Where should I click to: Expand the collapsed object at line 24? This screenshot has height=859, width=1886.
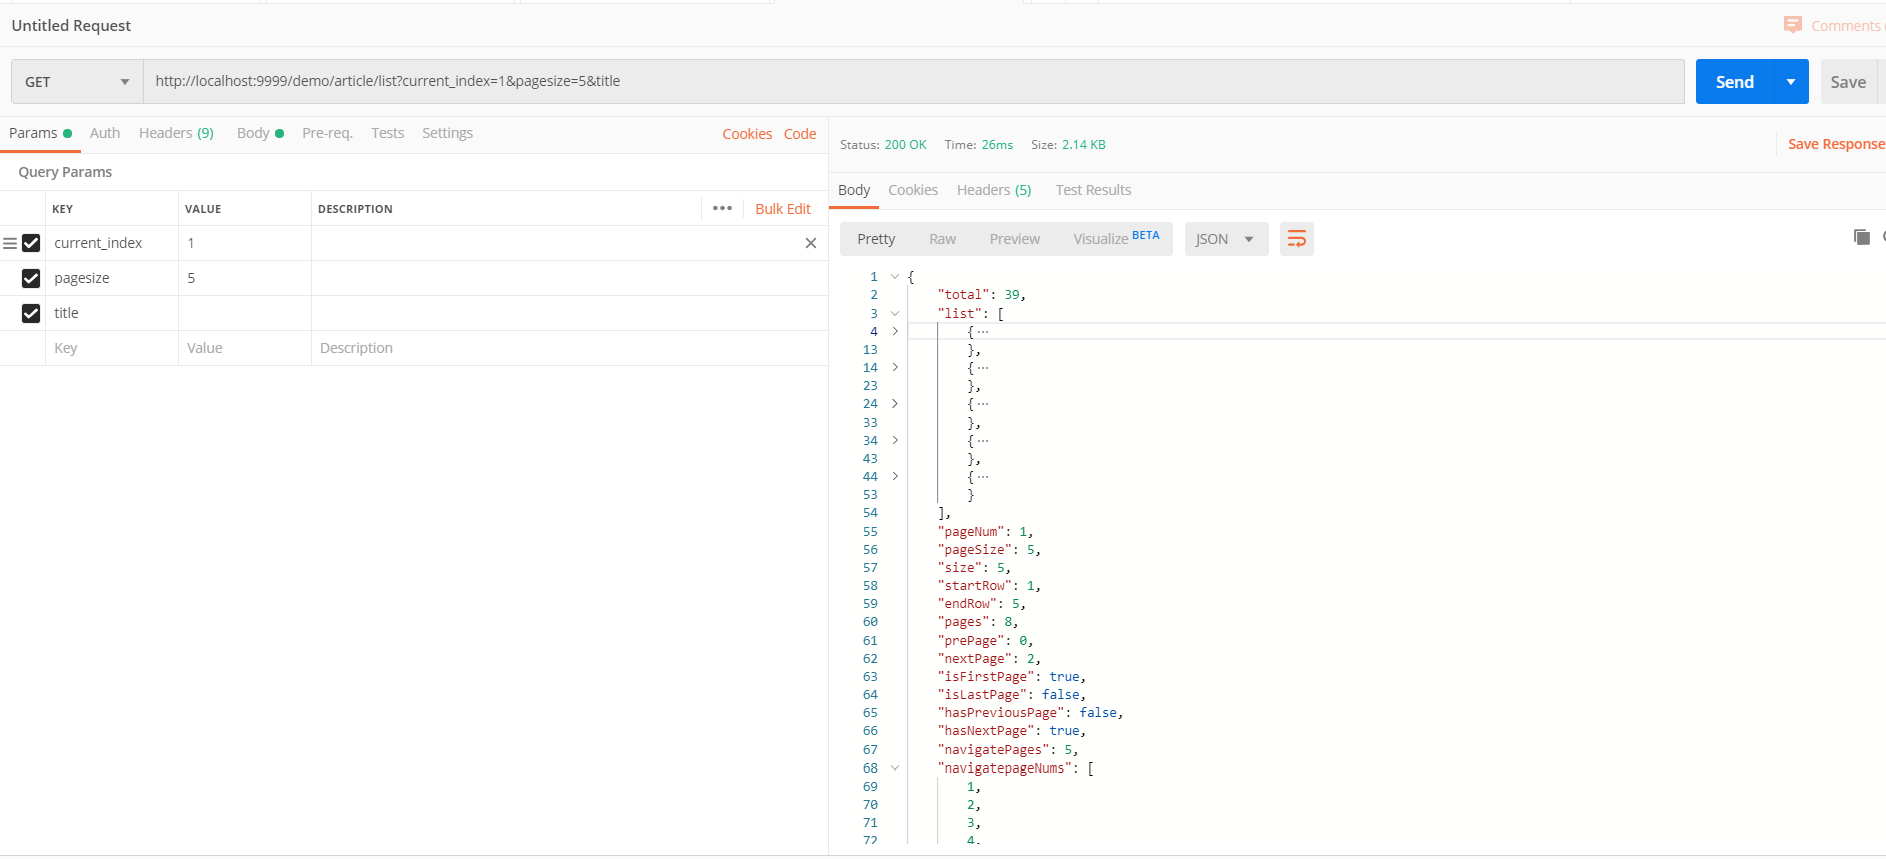point(895,403)
